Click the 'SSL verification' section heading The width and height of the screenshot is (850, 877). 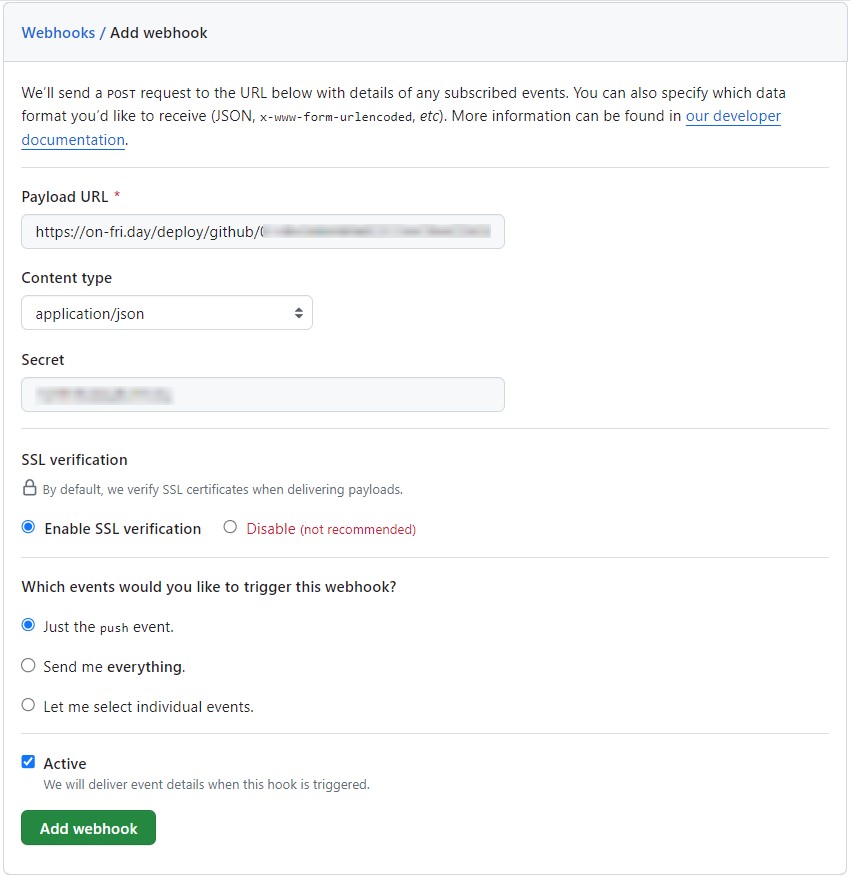pos(74,460)
